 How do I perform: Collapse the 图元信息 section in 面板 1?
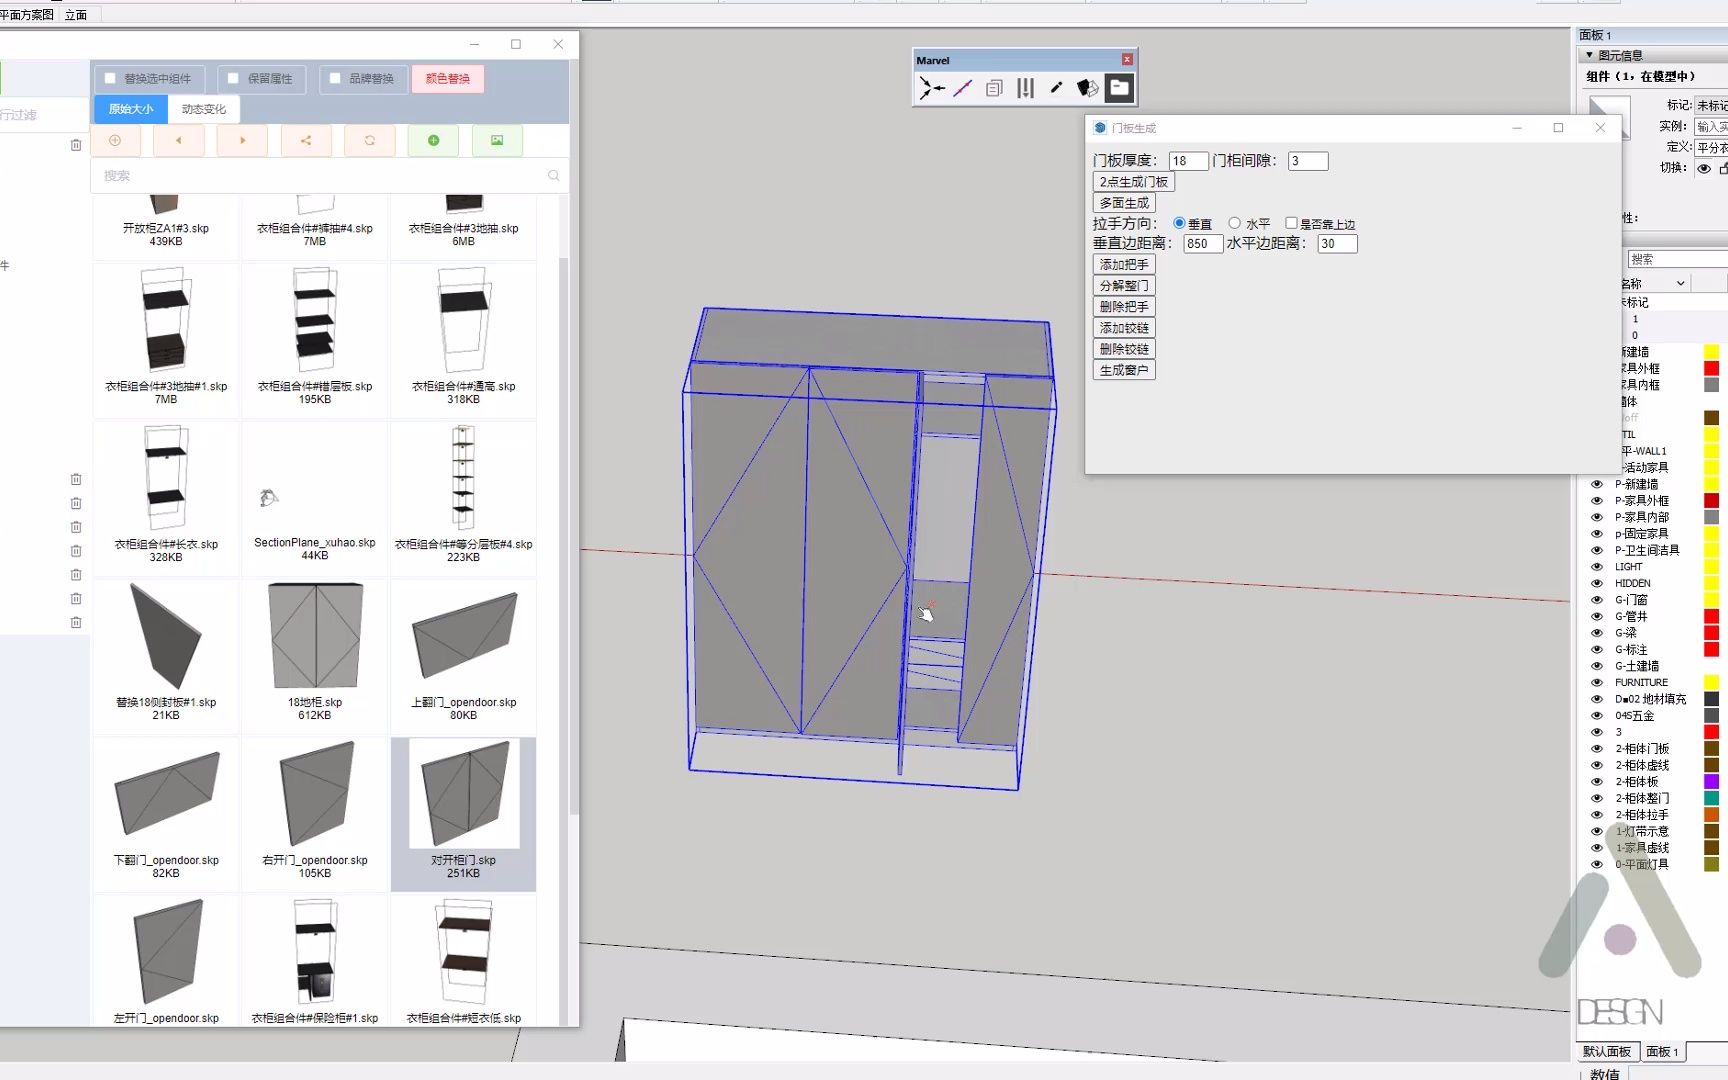tap(1587, 54)
